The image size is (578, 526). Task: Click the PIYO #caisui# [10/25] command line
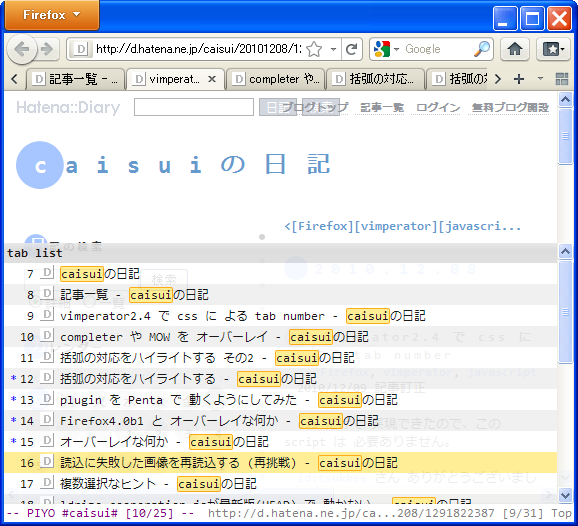pos(100,513)
